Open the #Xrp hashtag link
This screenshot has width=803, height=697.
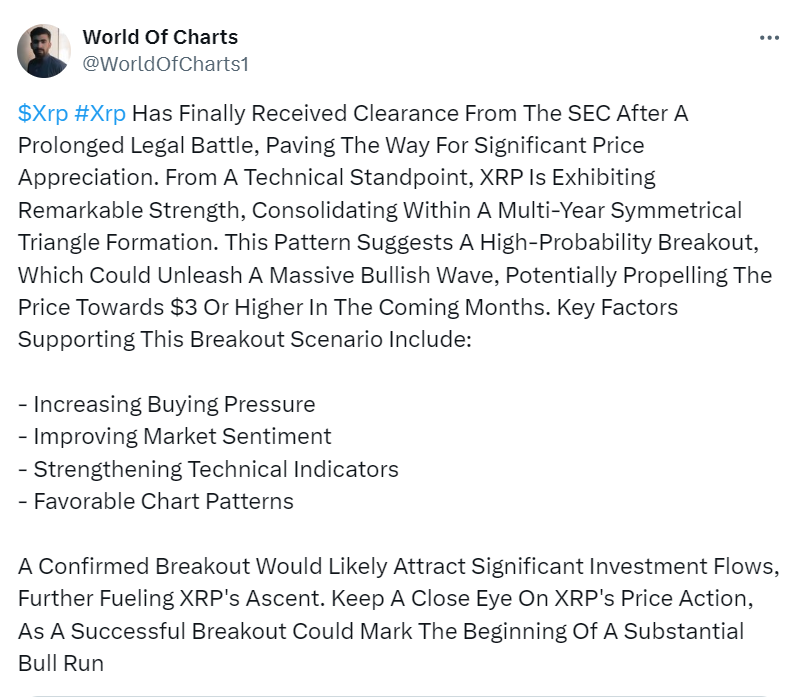(x=100, y=113)
